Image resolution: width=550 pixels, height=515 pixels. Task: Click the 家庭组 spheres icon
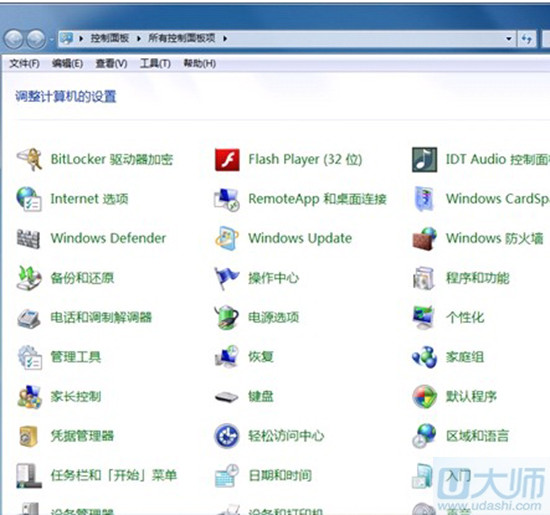pyautogui.click(x=424, y=357)
